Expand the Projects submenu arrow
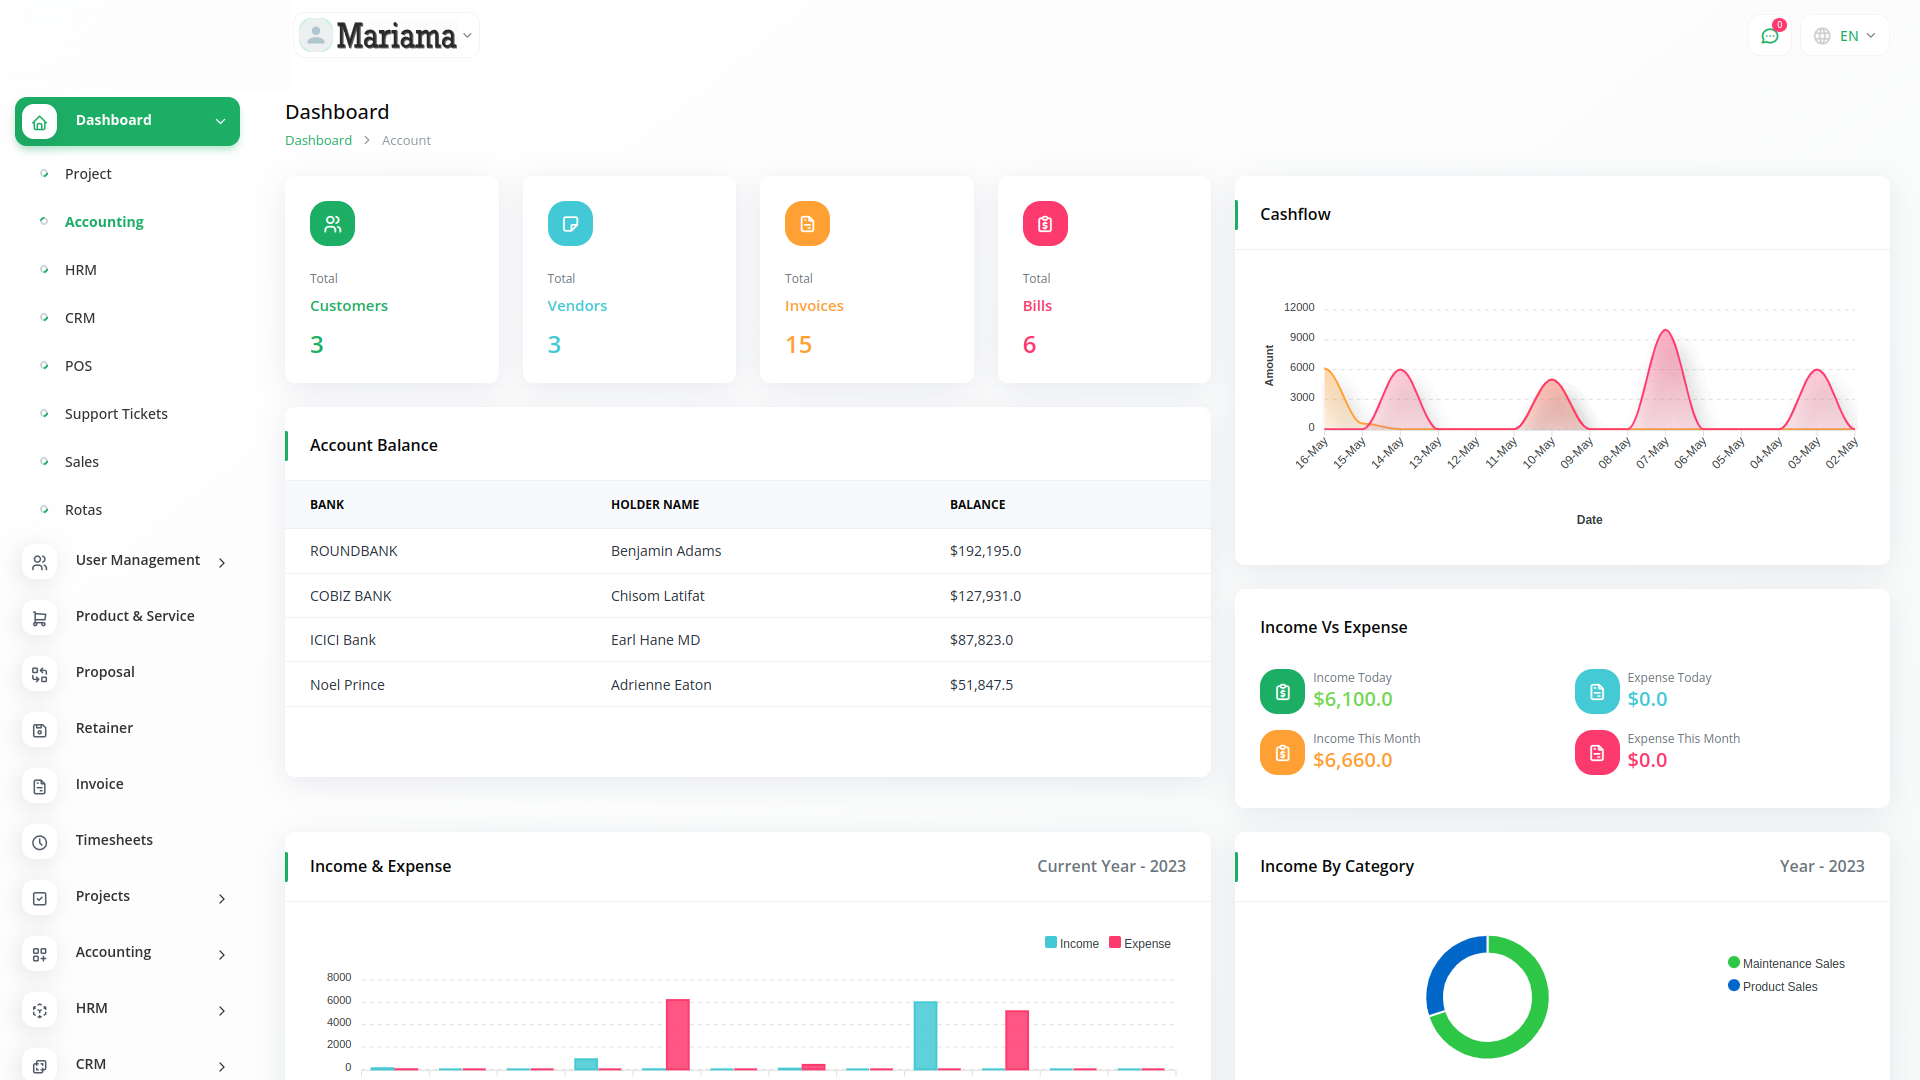This screenshot has height=1080, width=1920. 222,899
